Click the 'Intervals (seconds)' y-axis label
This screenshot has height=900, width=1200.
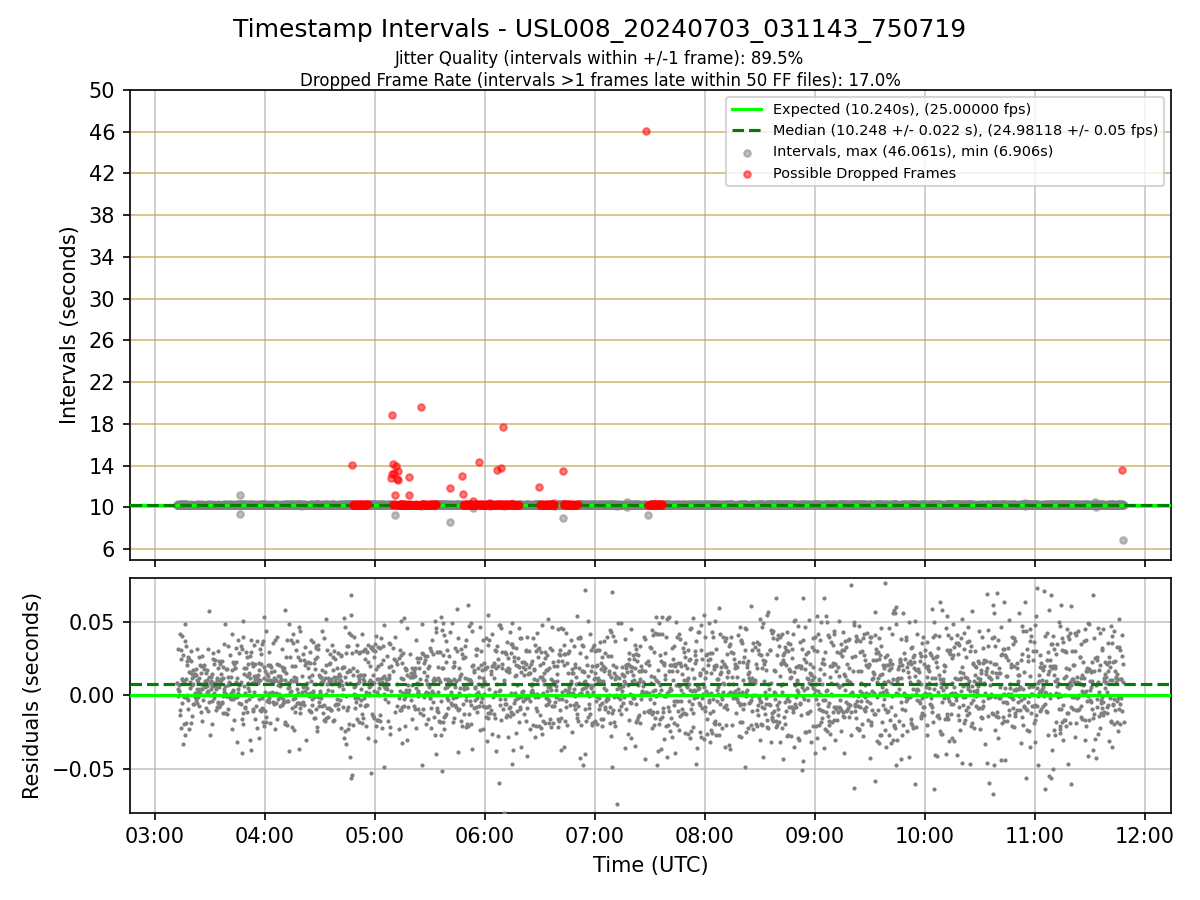coord(68,325)
